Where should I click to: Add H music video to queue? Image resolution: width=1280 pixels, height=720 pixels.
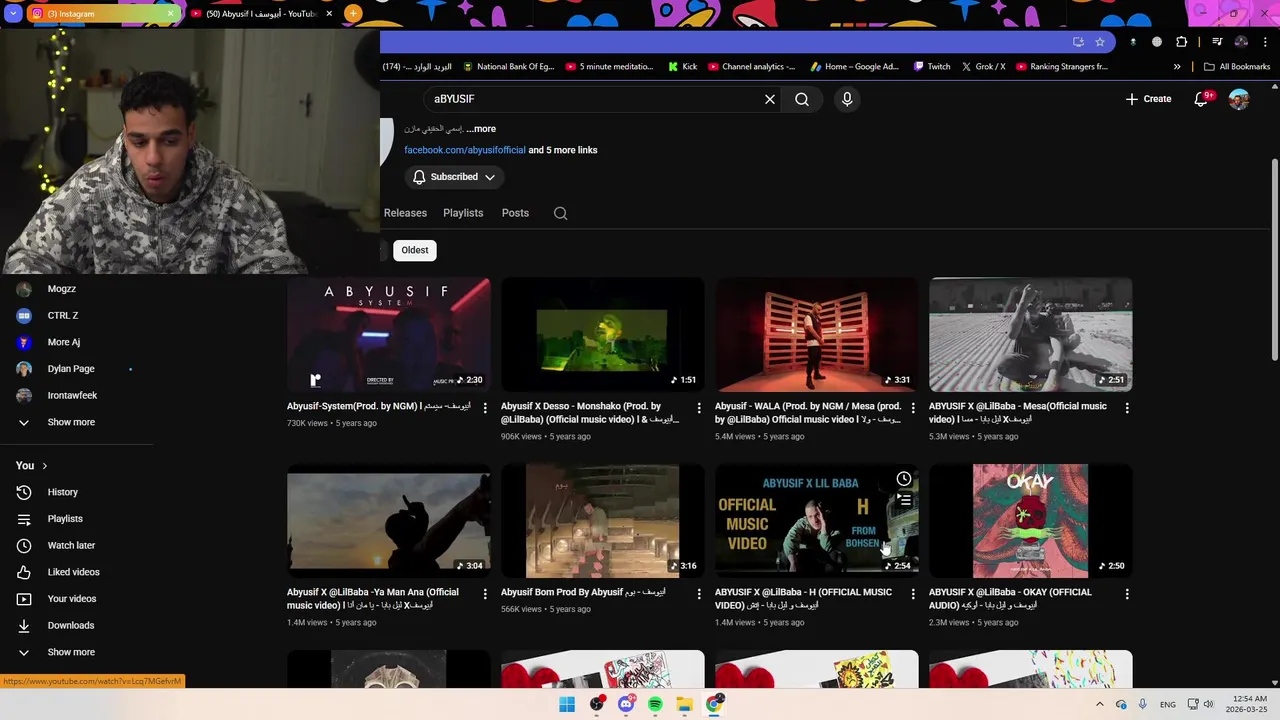point(904,500)
